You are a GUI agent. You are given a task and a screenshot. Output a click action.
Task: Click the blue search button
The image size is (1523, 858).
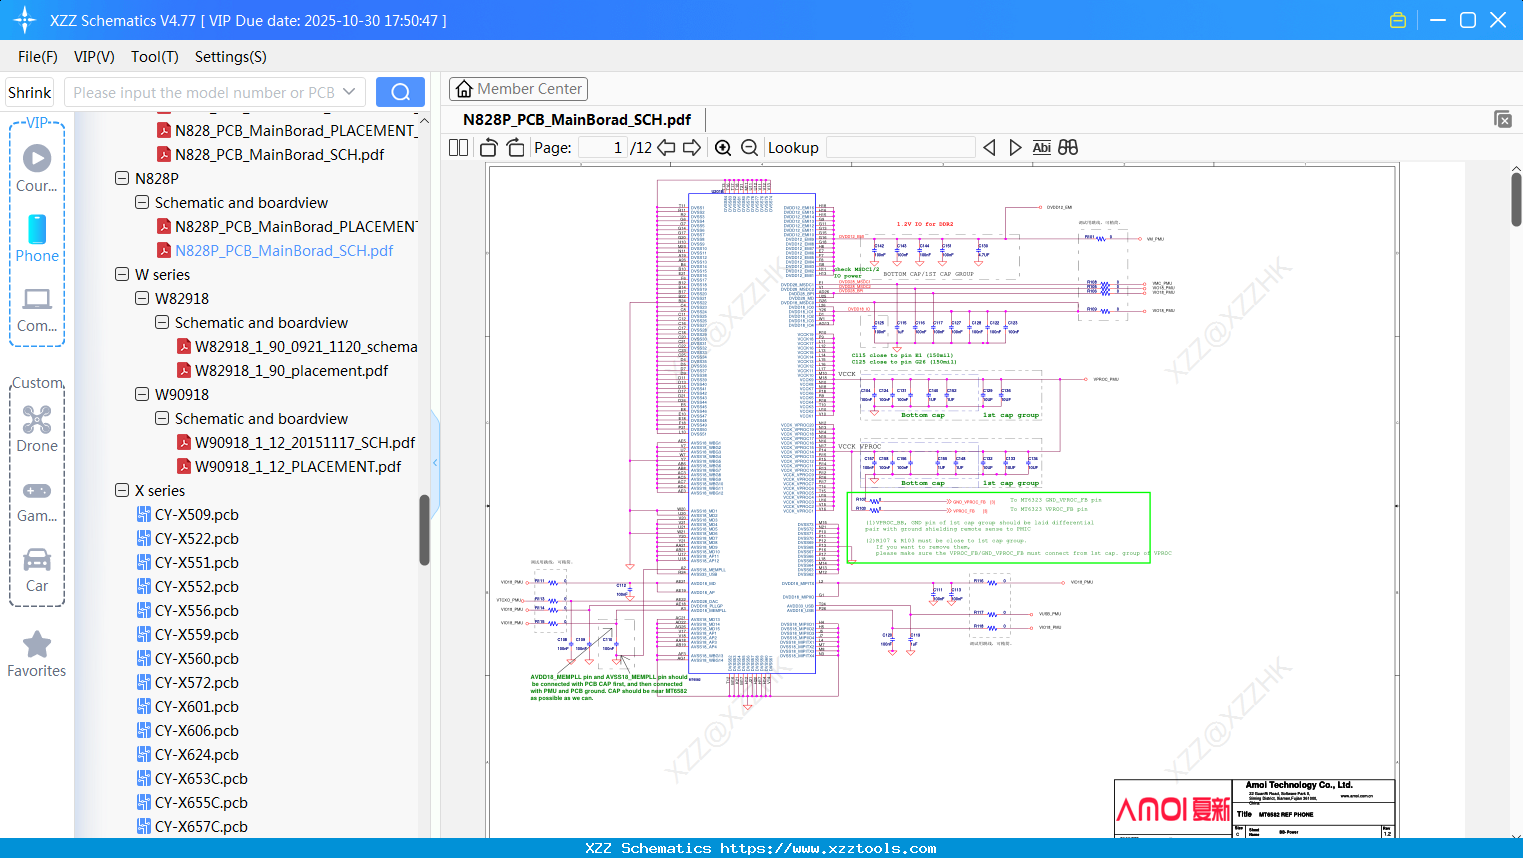coord(400,92)
